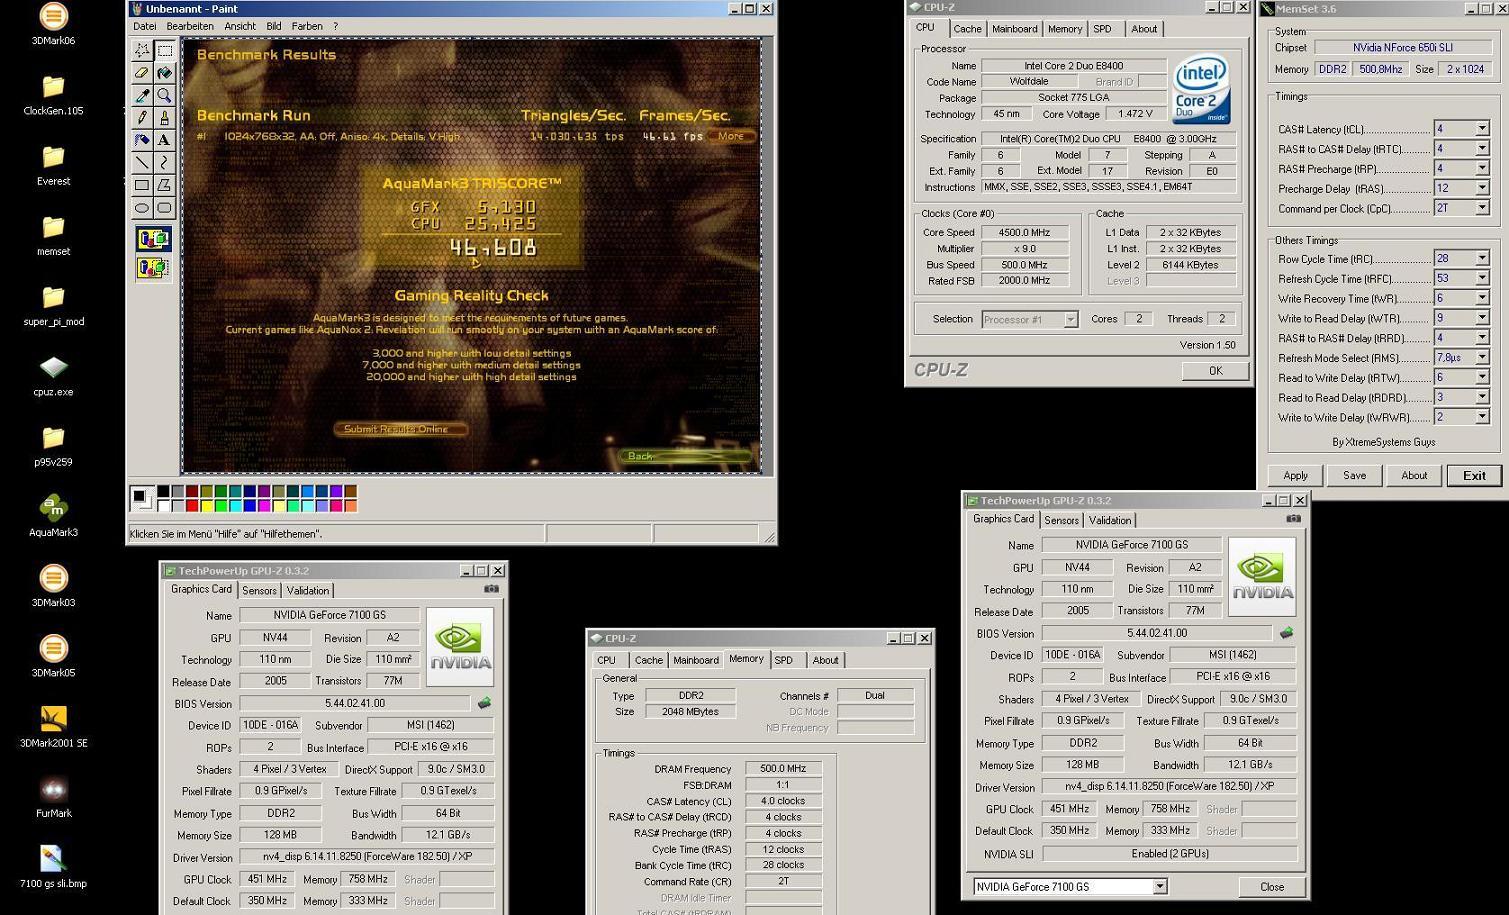1509x915 pixels.
Task: Select the rectangular Select tool in Paint
Action: 164,50
